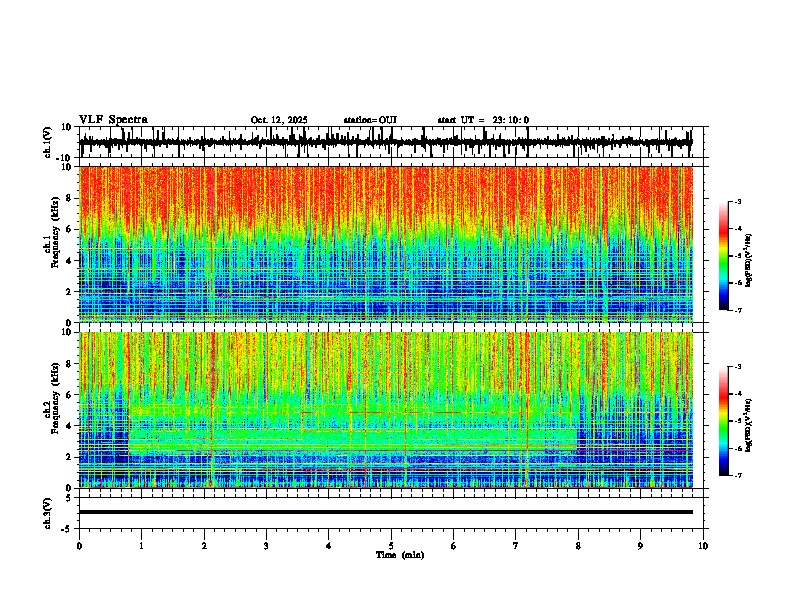This screenshot has width=792, height=612.
Task: Click the ch.2 spectrogram color scale bar
Action: click(724, 421)
